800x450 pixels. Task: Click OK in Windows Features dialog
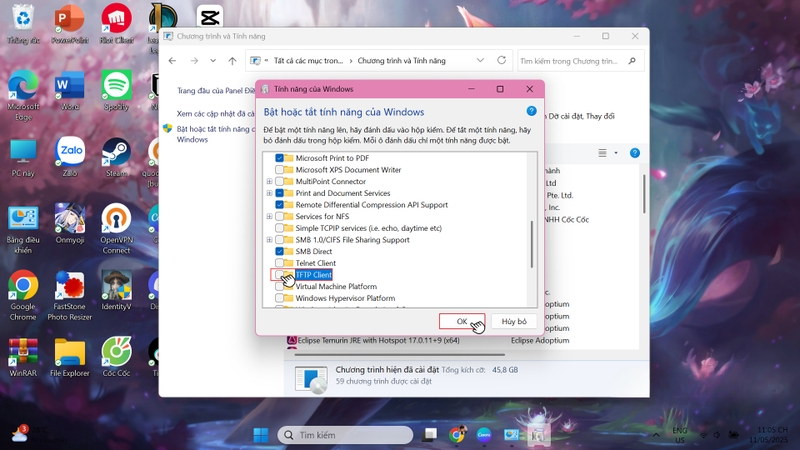(462, 321)
